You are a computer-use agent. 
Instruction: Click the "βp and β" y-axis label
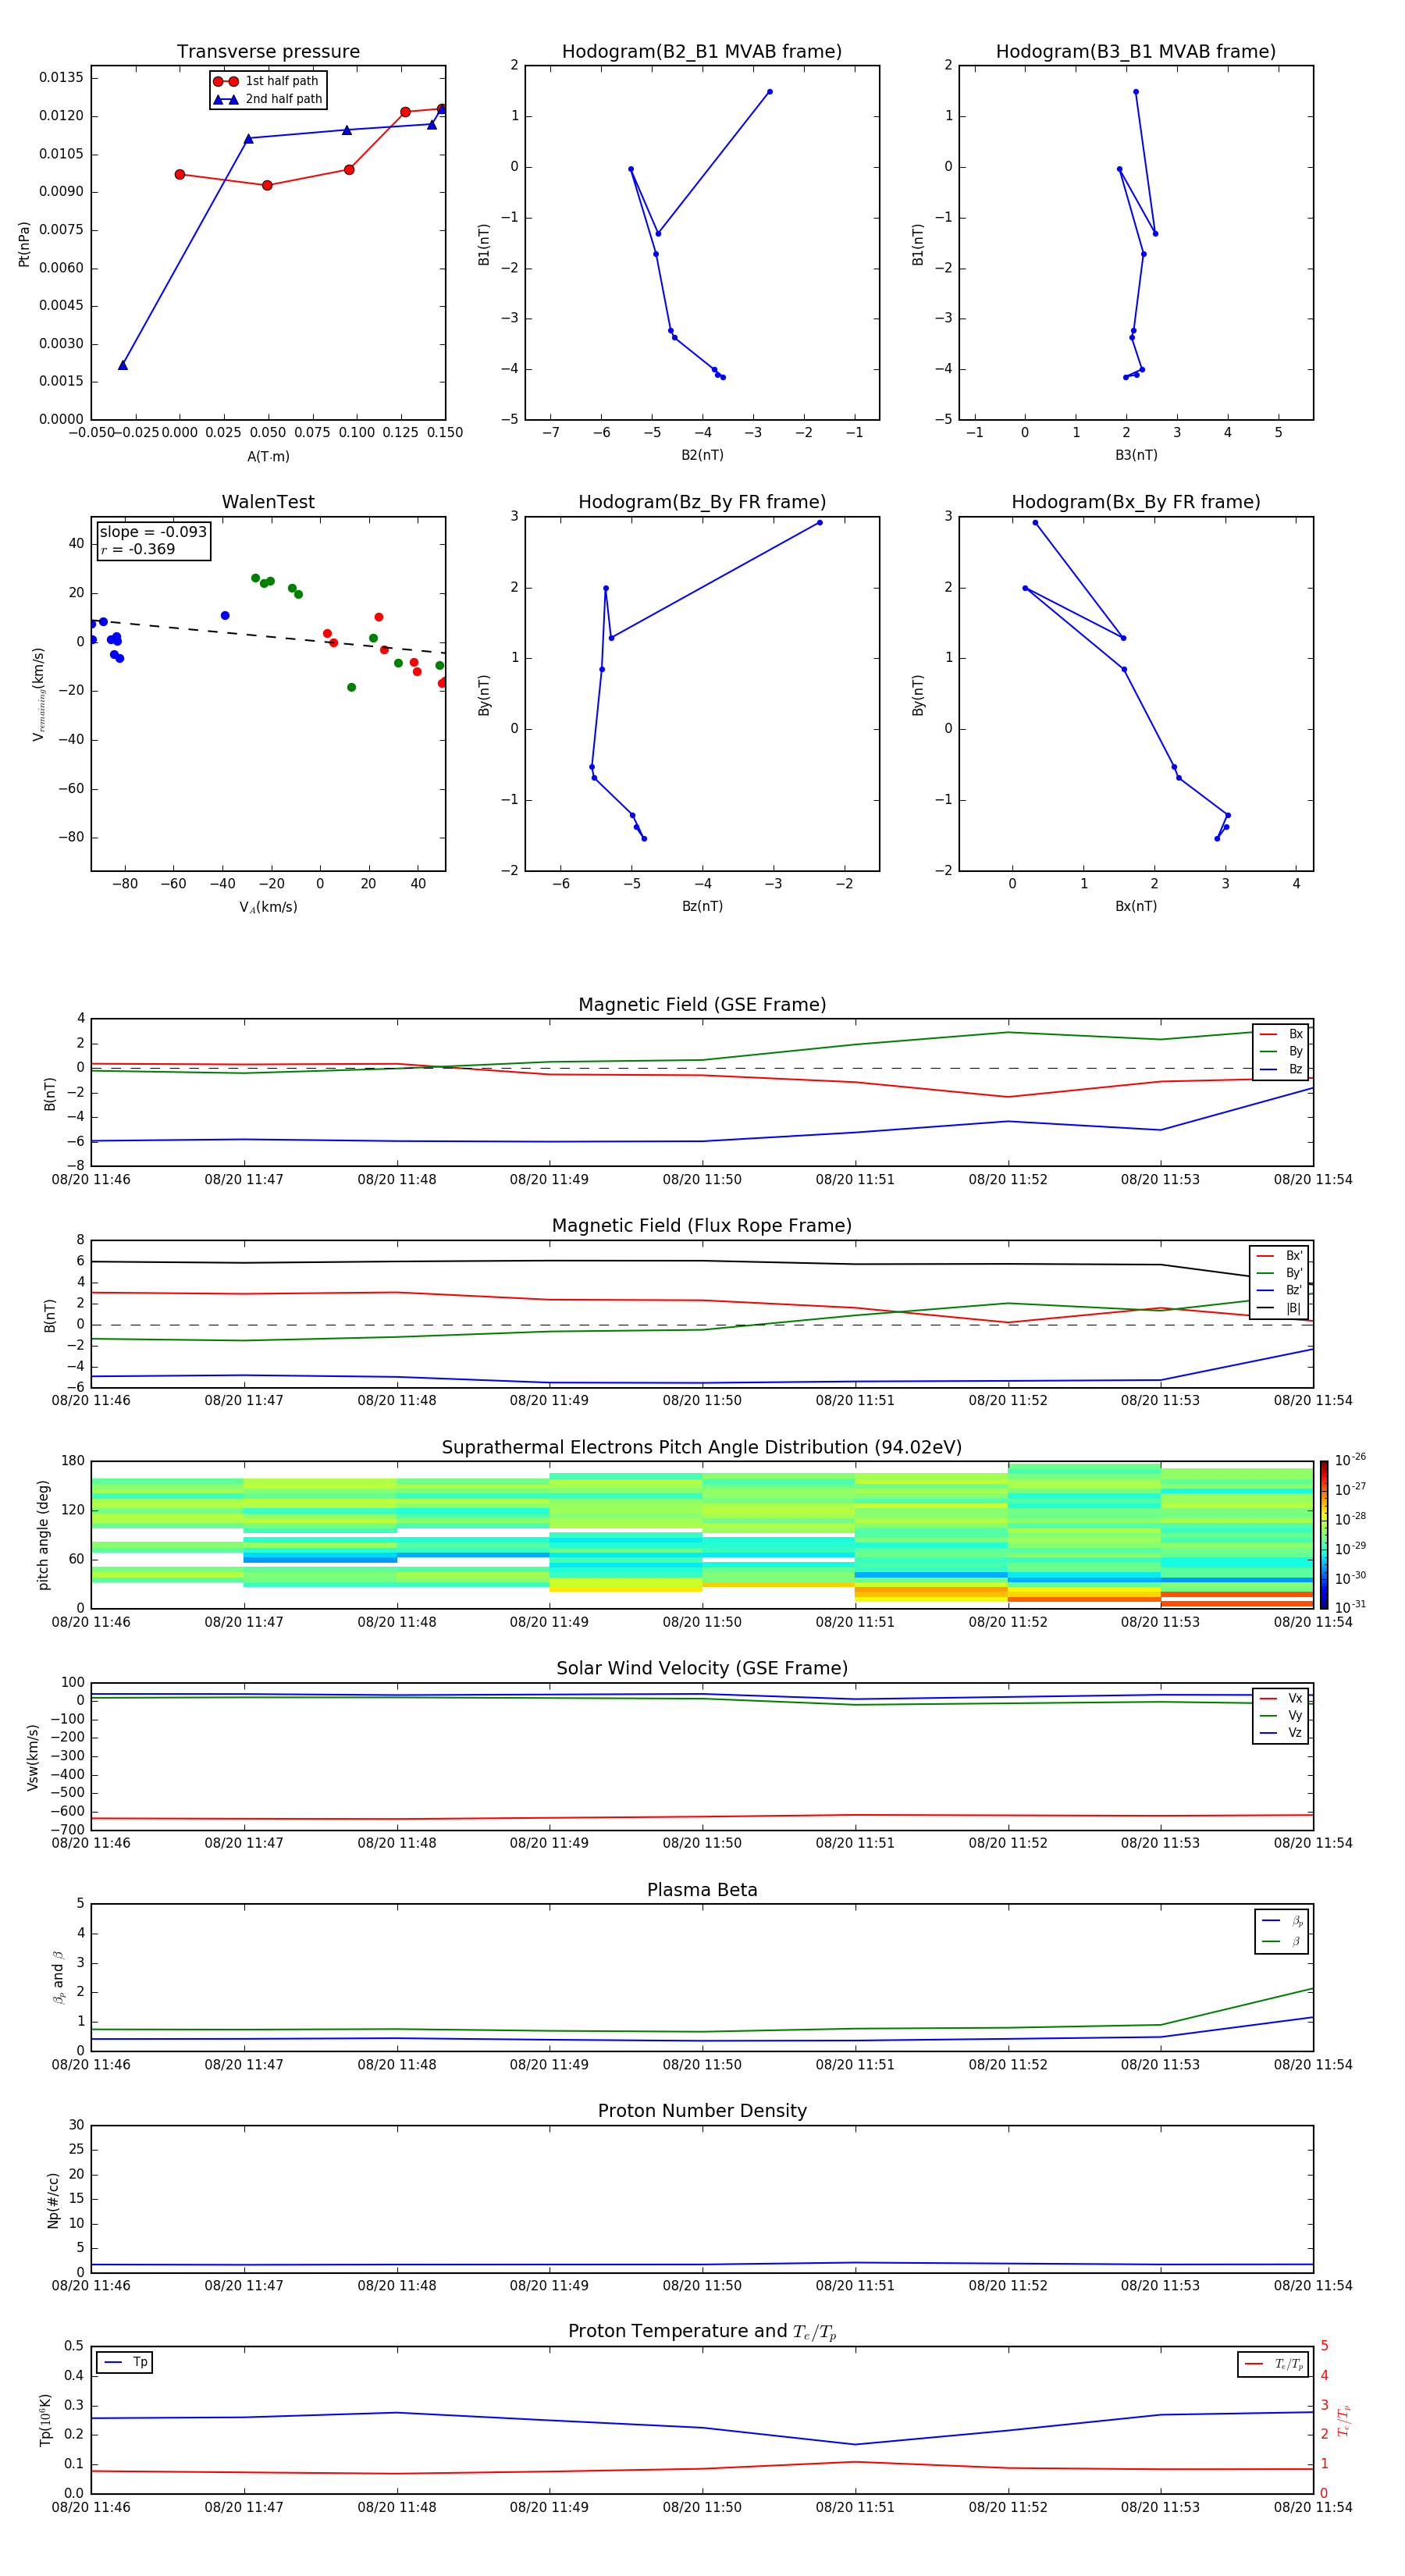pos(59,1978)
